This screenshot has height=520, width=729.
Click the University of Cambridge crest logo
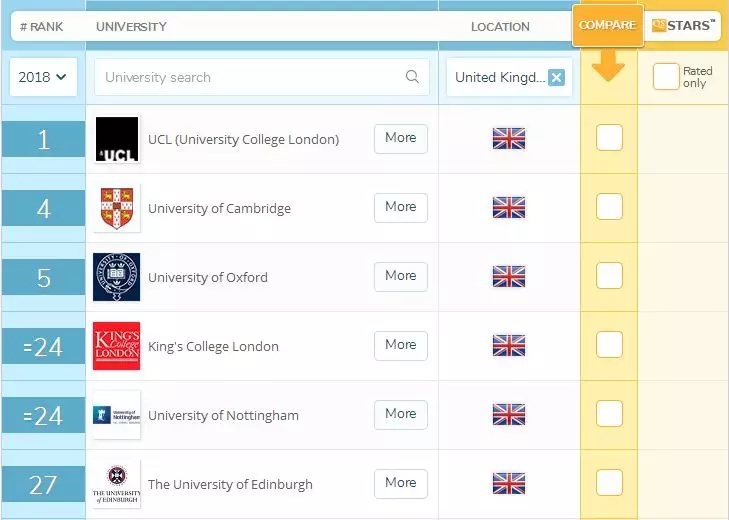tap(117, 208)
